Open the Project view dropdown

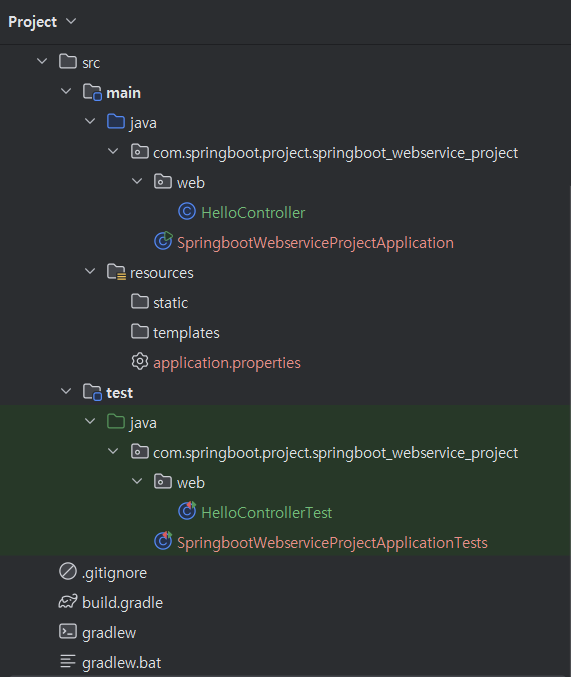[42, 22]
